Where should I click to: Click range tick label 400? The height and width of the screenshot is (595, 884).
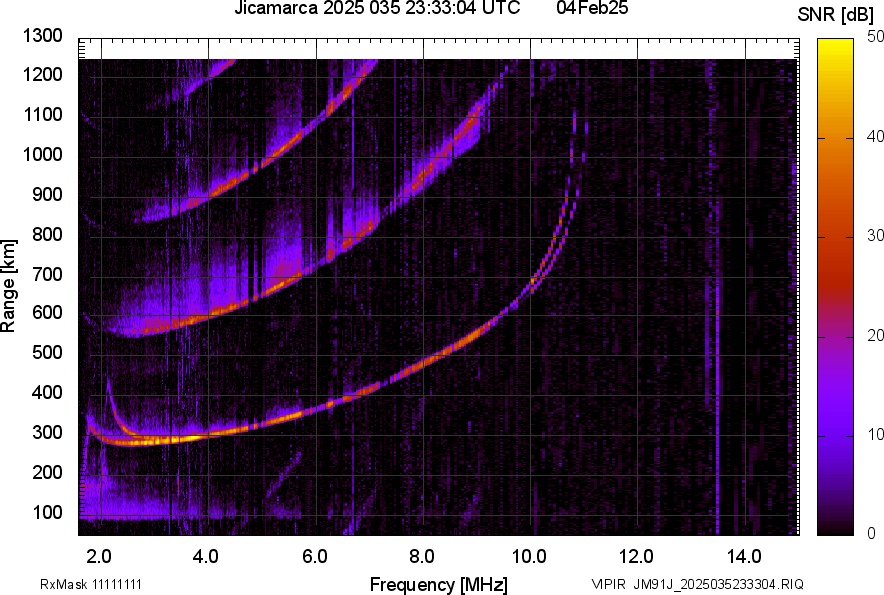pyautogui.click(x=47, y=393)
